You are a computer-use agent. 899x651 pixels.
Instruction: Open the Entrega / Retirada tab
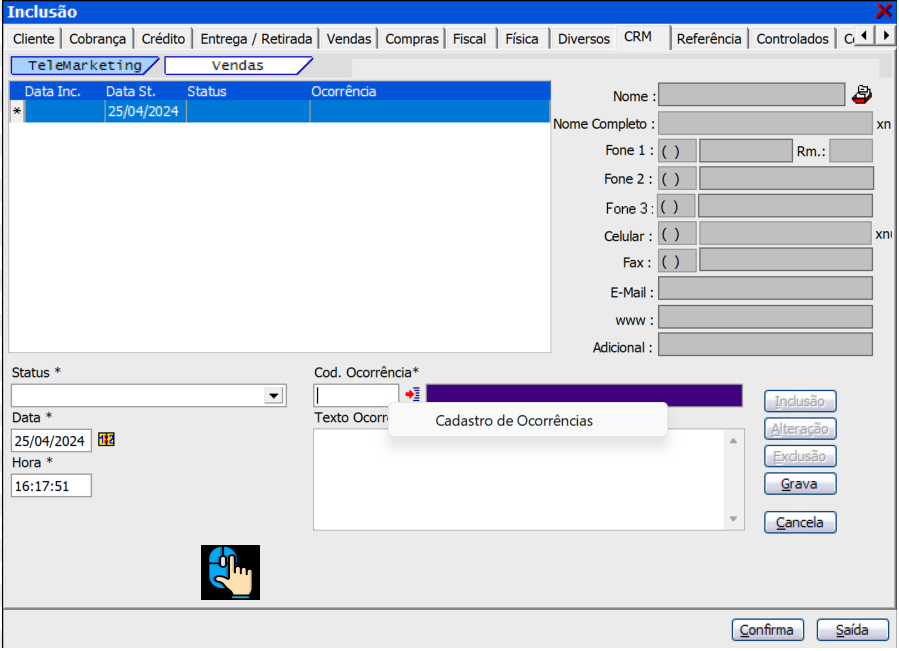click(256, 39)
